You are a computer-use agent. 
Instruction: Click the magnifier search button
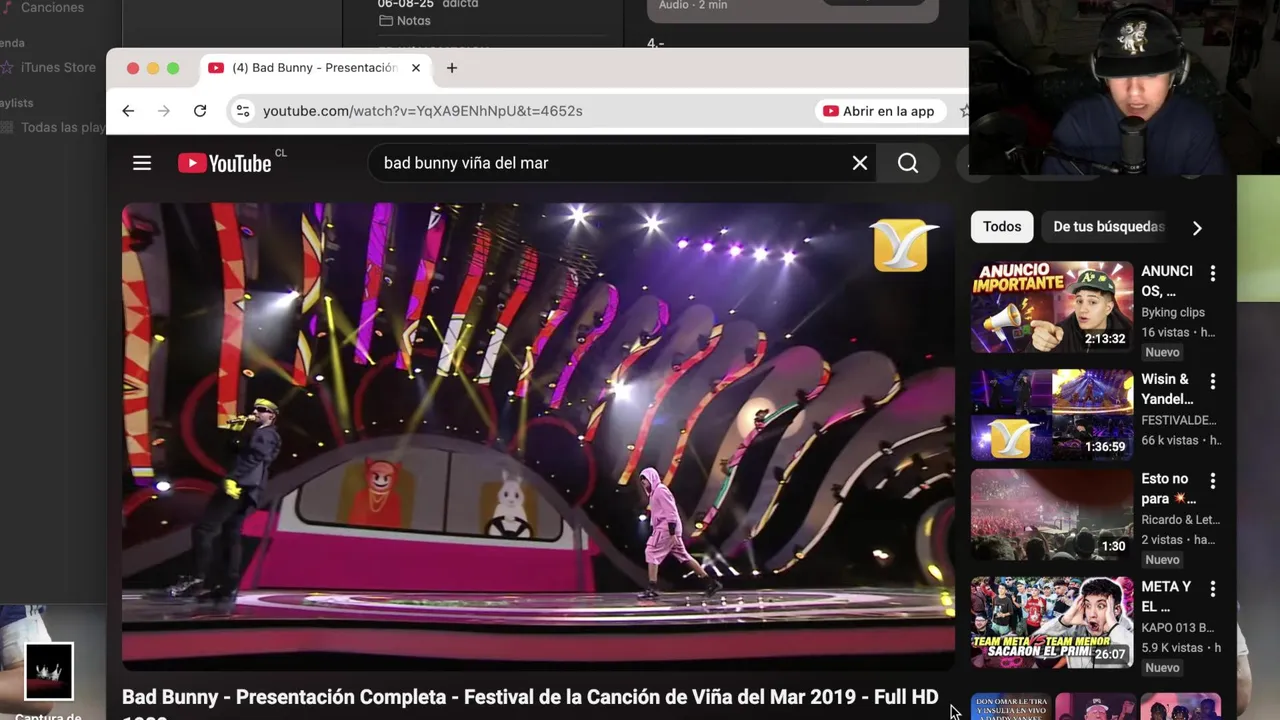(x=908, y=163)
